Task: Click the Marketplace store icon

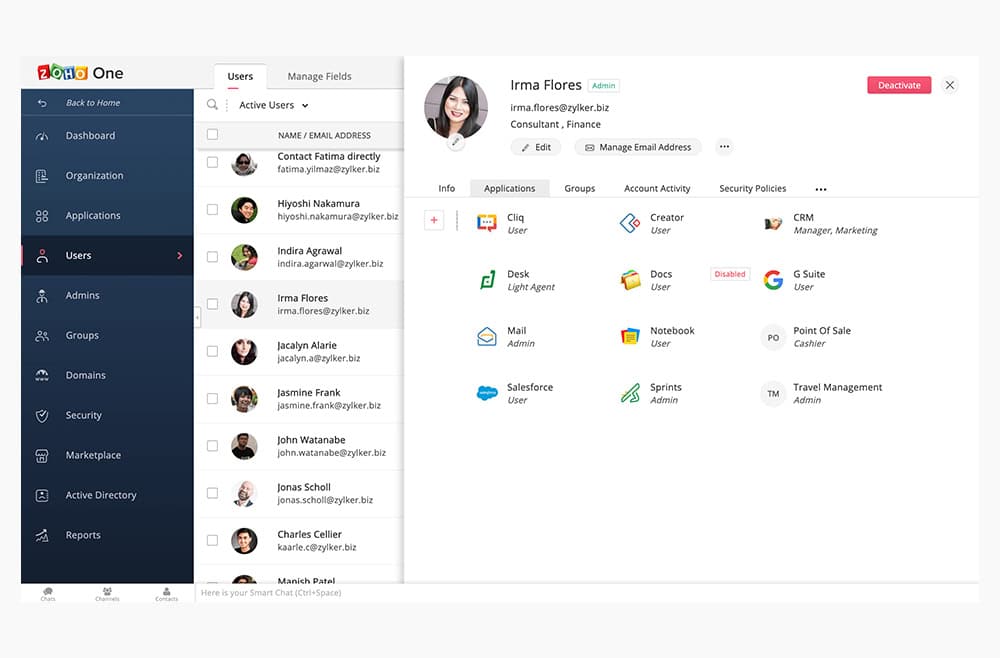Action: [x=42, y=455]
